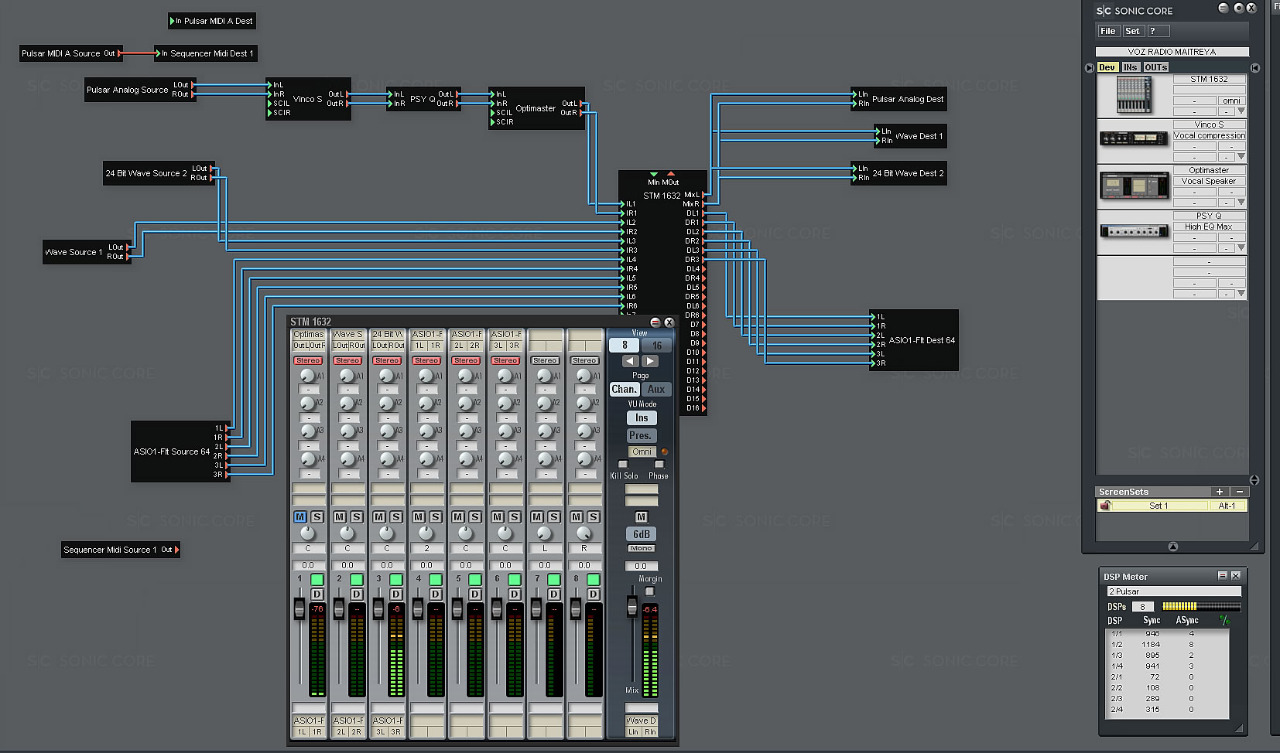Unmute channel 1 in STM 1632 mixer
The width and height of the screenshot is (1280, 753).
[300, 516]
